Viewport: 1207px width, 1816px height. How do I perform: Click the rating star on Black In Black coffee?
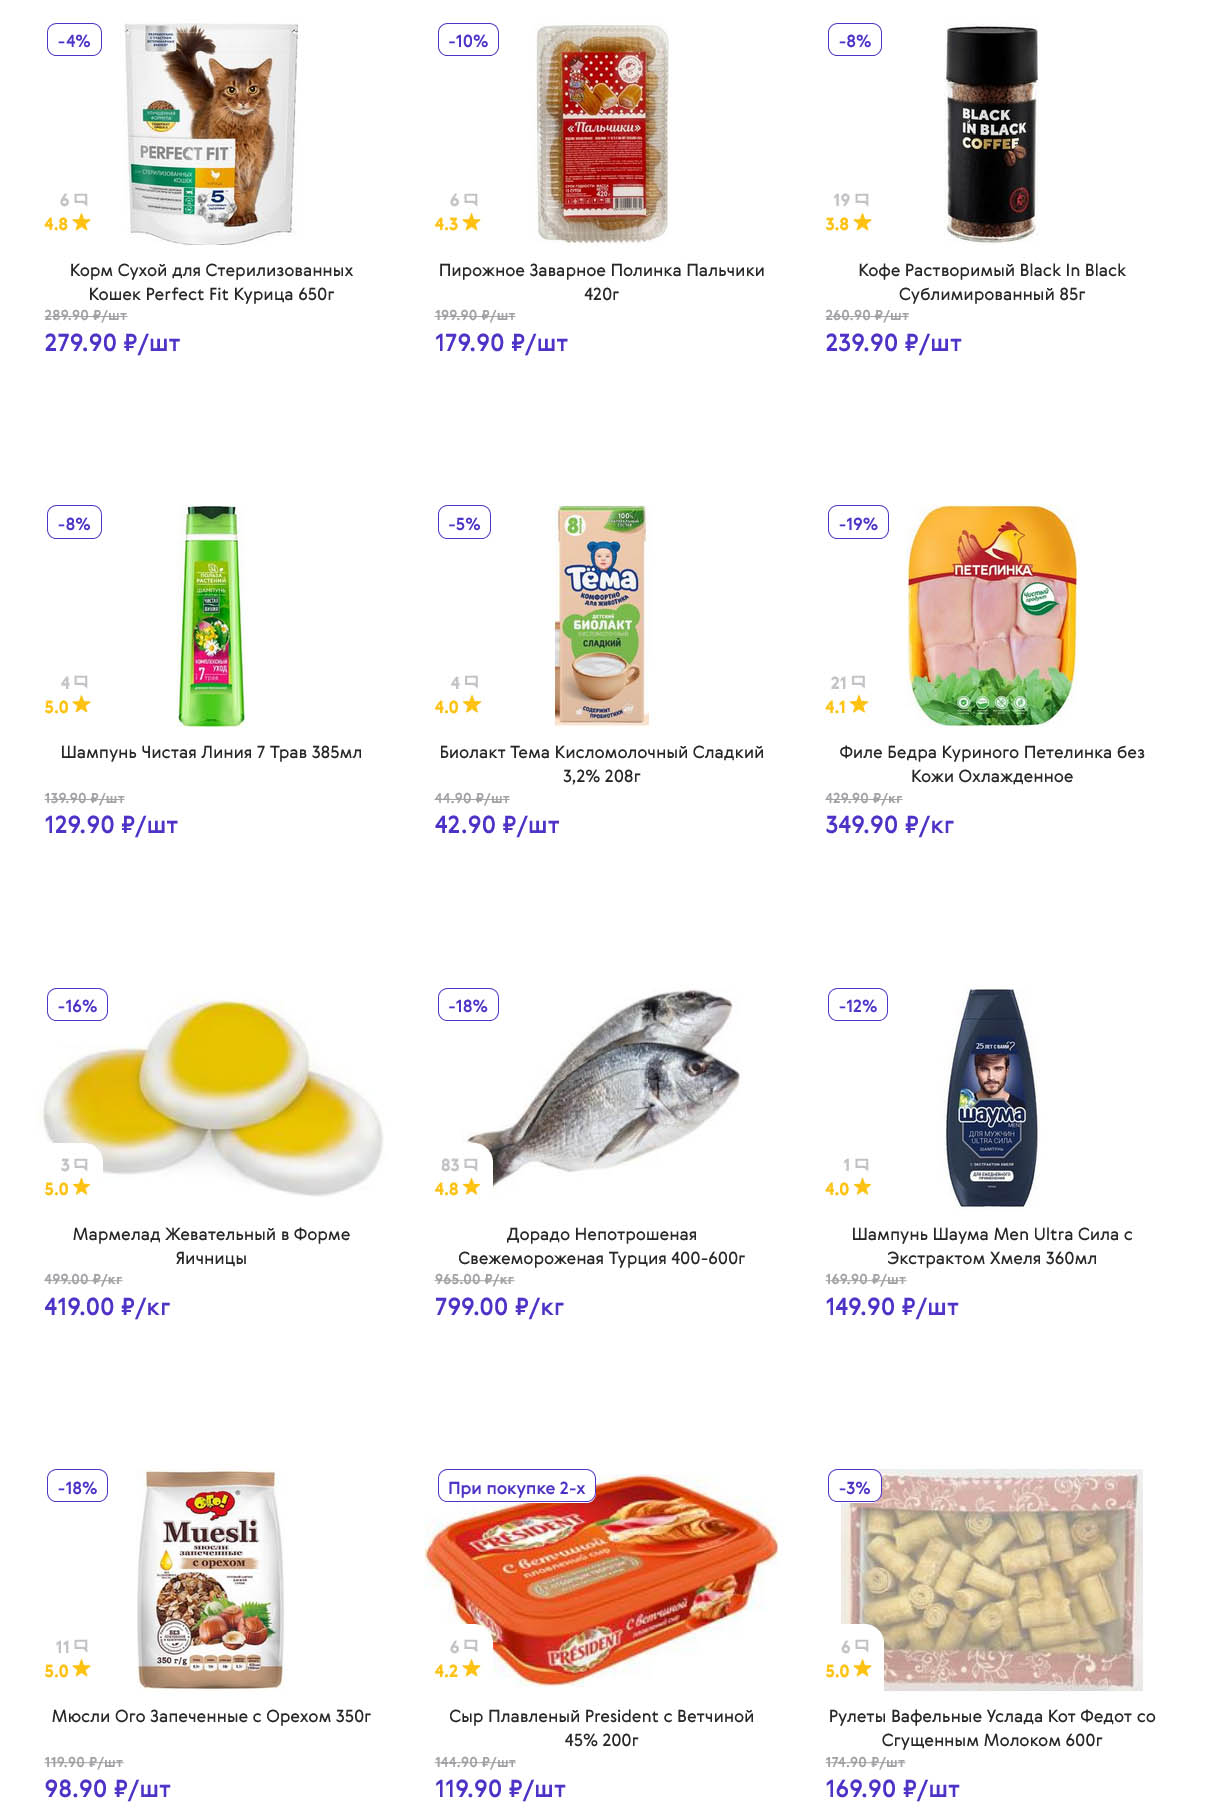(x=862, y=223)
